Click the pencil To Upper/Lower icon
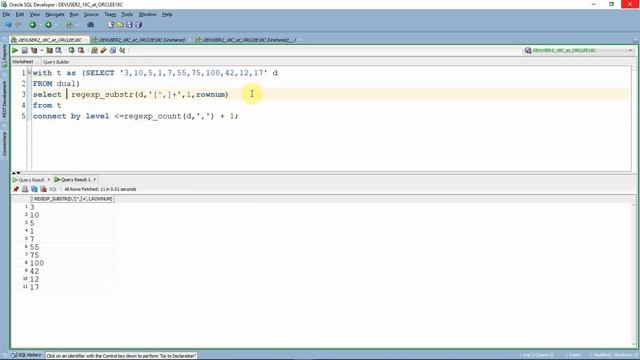The height and width of the screenshot is (360, 640). (103, 50)
